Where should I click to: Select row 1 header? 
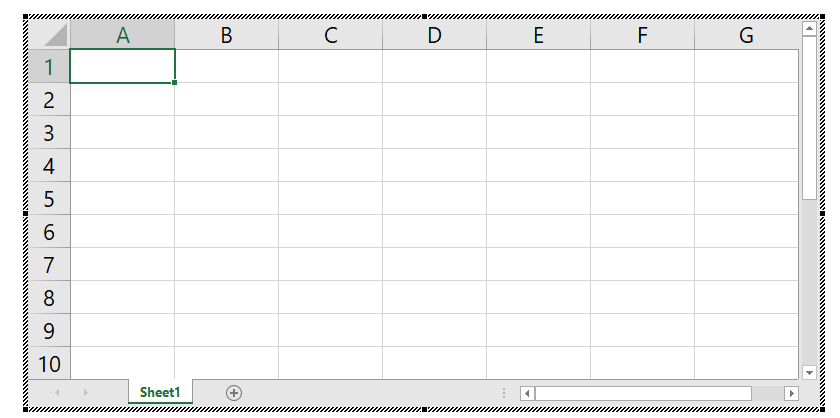tap(48, 67)
